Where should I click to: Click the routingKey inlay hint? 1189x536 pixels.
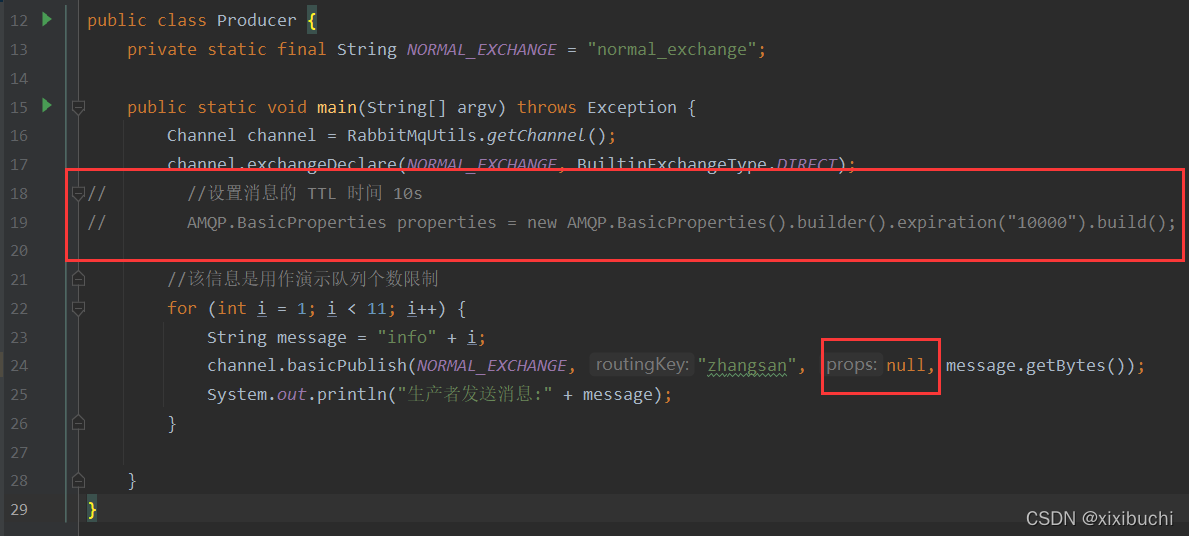coord(642,365)
